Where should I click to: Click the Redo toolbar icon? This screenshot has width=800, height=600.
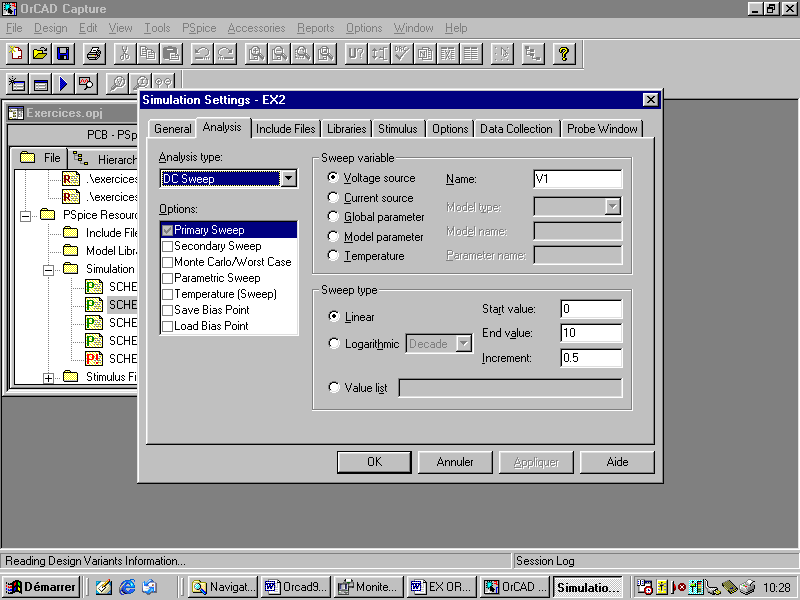(226, 54)
